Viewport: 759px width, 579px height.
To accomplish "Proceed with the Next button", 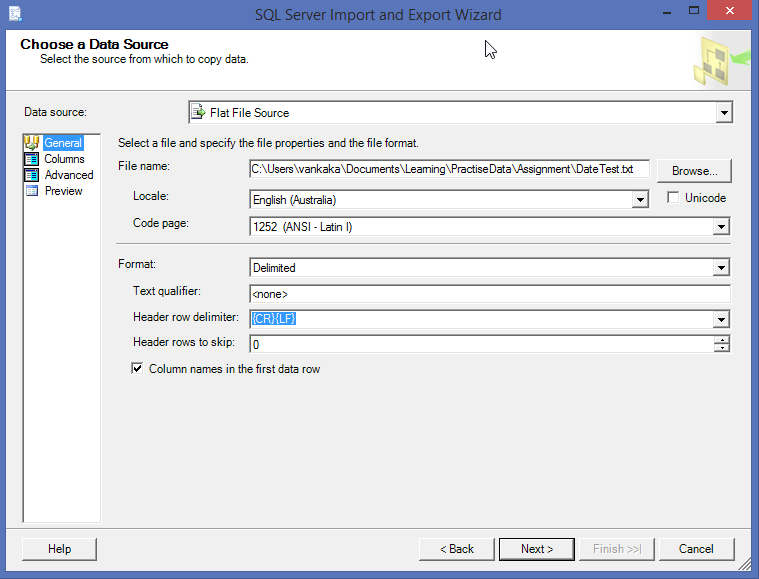I will tap(537, 549).
